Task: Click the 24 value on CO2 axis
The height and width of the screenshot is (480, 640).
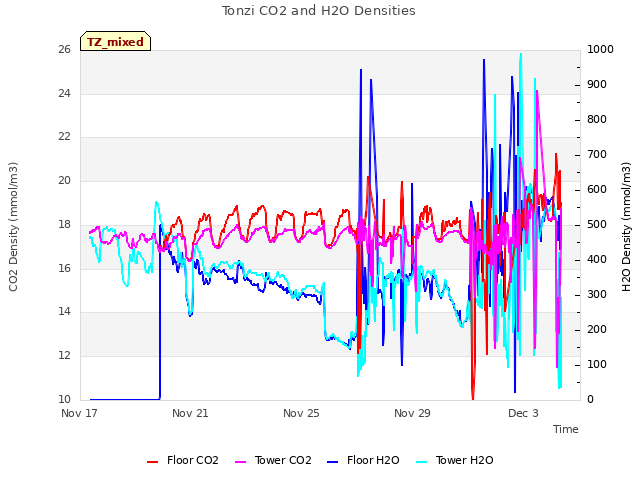Action: tap(64, 93)
